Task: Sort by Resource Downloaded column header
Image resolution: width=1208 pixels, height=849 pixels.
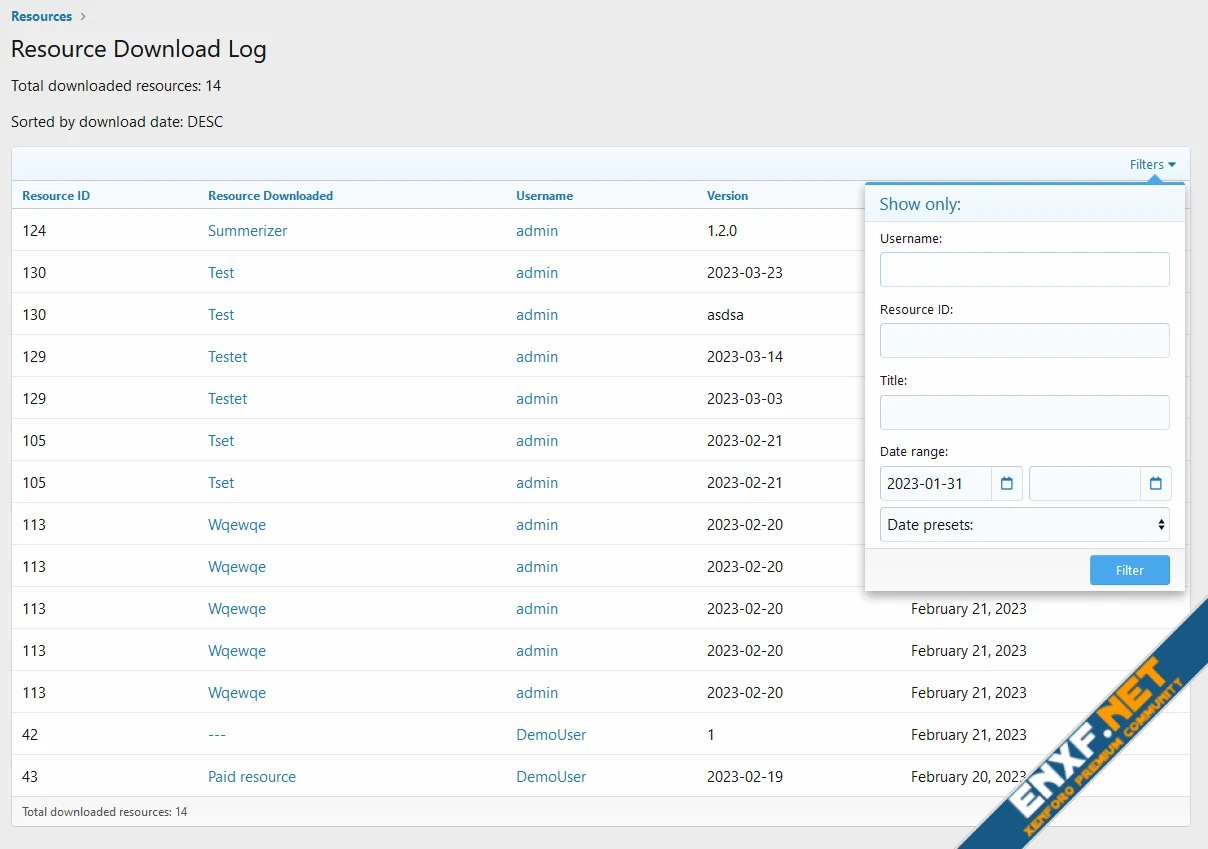Action: (x=270, y=196)
